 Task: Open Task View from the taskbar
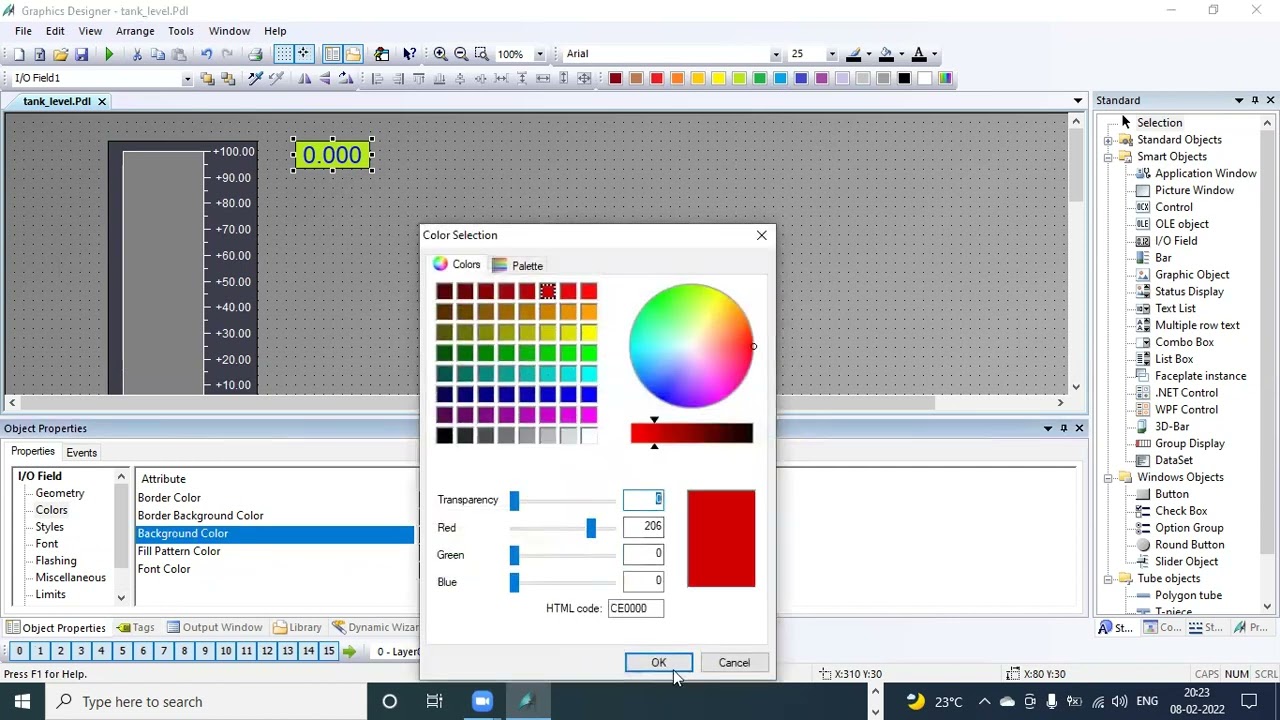point(435,702)
